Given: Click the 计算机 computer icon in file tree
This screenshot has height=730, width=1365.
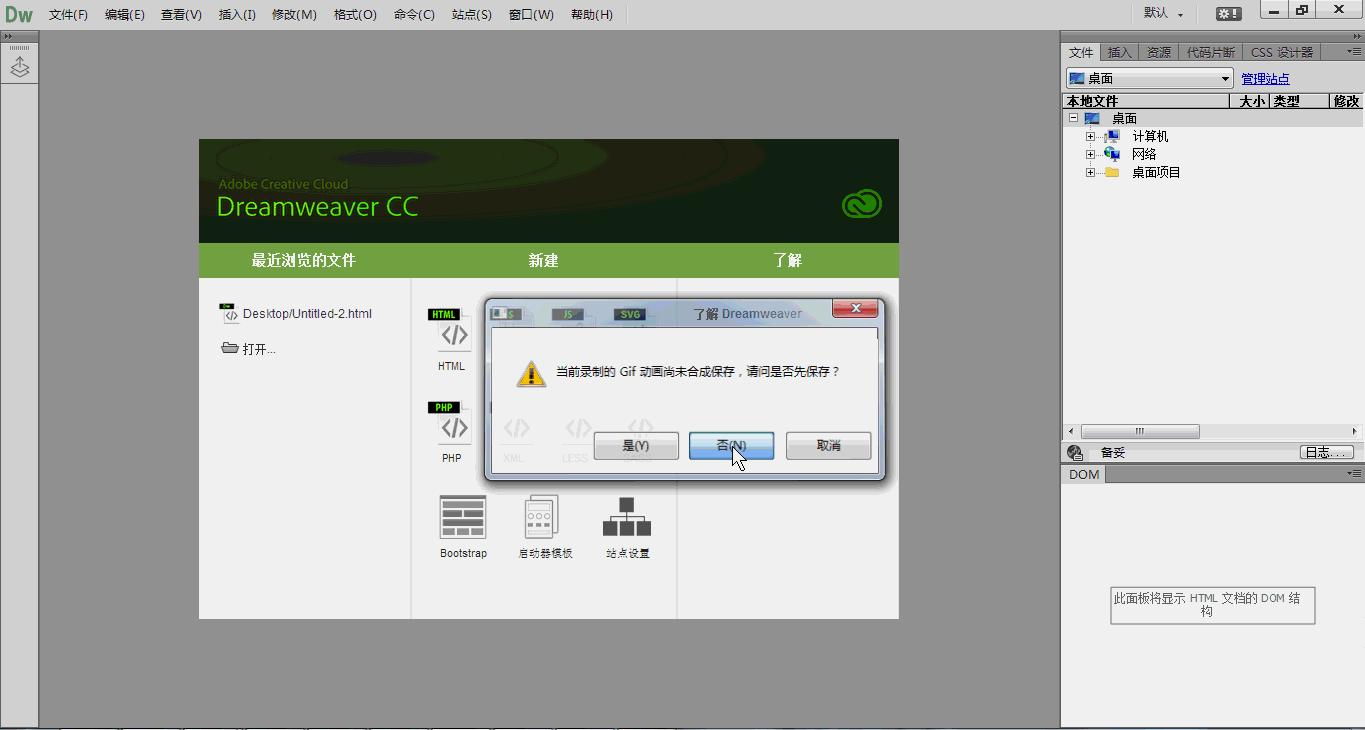Looking at the screenshot, I should (x=1112, y=136).
